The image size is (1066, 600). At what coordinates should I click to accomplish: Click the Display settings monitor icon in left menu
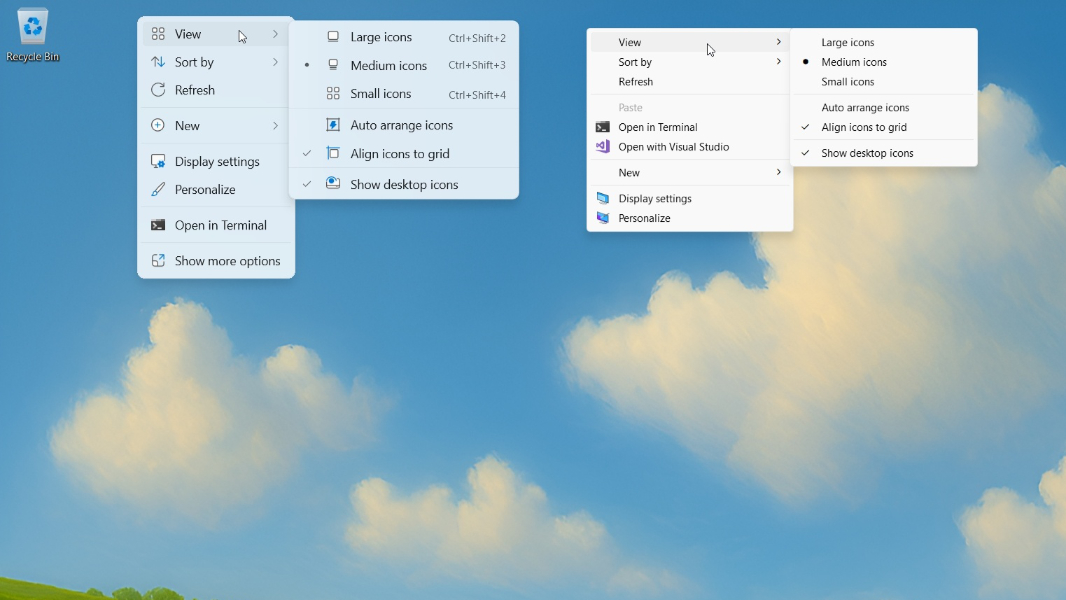(158, 161)
